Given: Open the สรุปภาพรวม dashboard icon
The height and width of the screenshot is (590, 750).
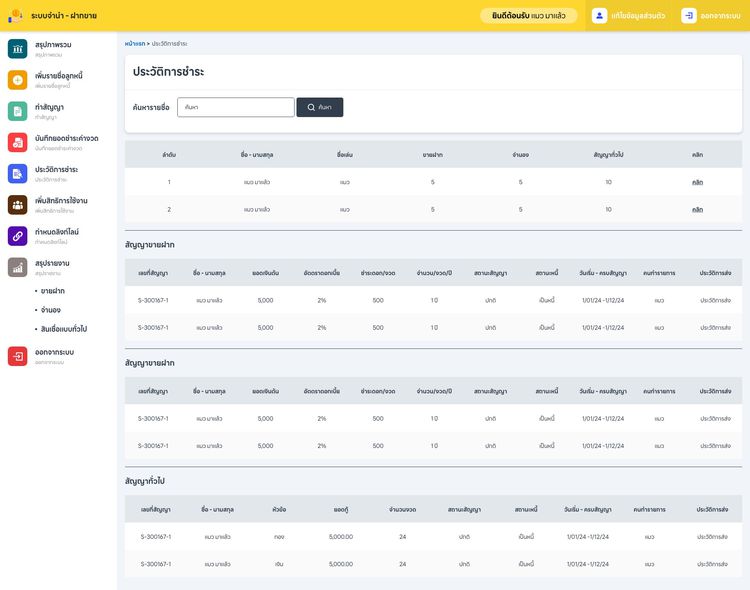Looking at the screenshot, I should click(17, 49).
